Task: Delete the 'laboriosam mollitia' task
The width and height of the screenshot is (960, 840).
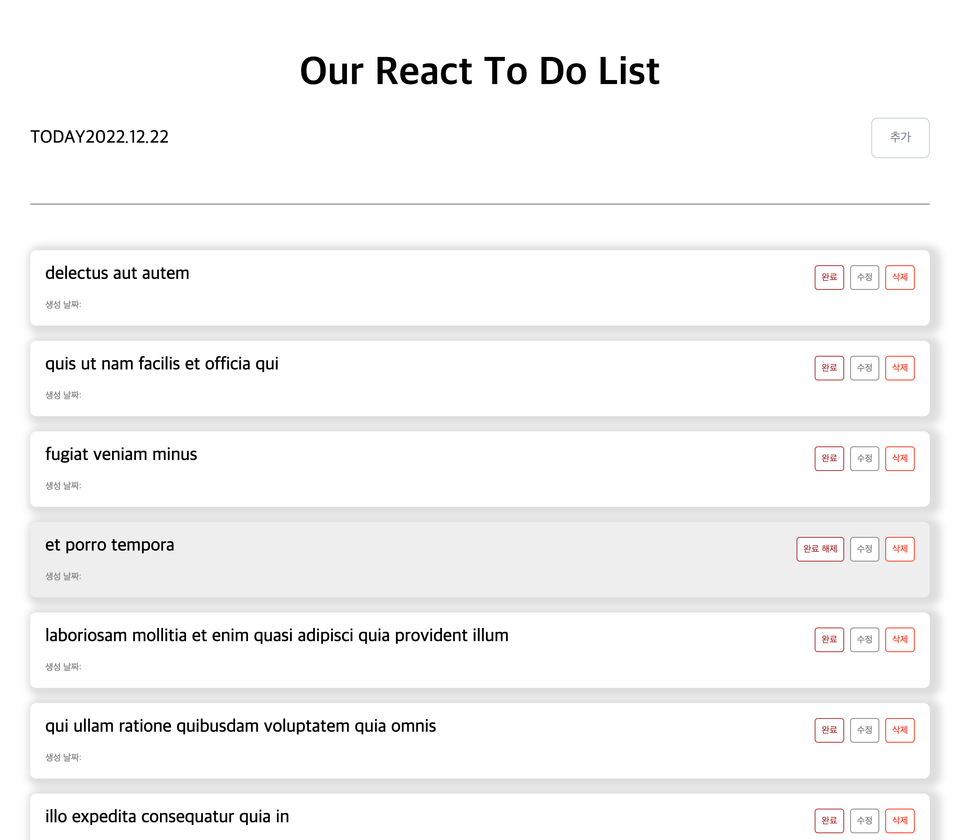Action: pos(900,640)
